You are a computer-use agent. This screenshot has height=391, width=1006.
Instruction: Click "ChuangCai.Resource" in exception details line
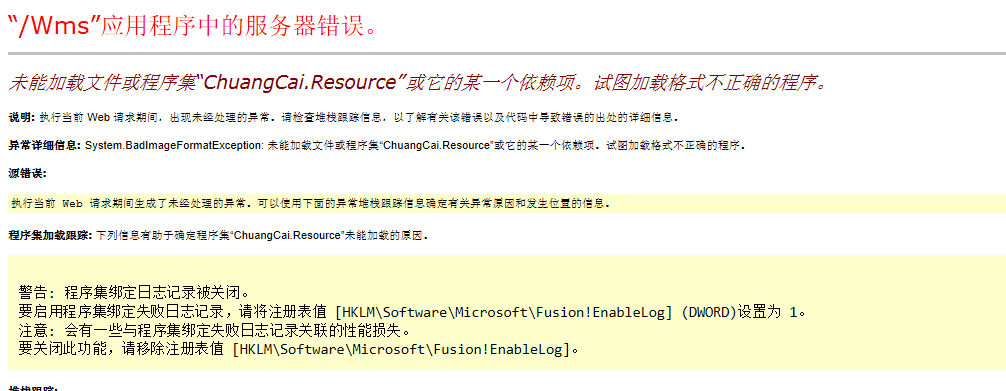pos(438,146)
